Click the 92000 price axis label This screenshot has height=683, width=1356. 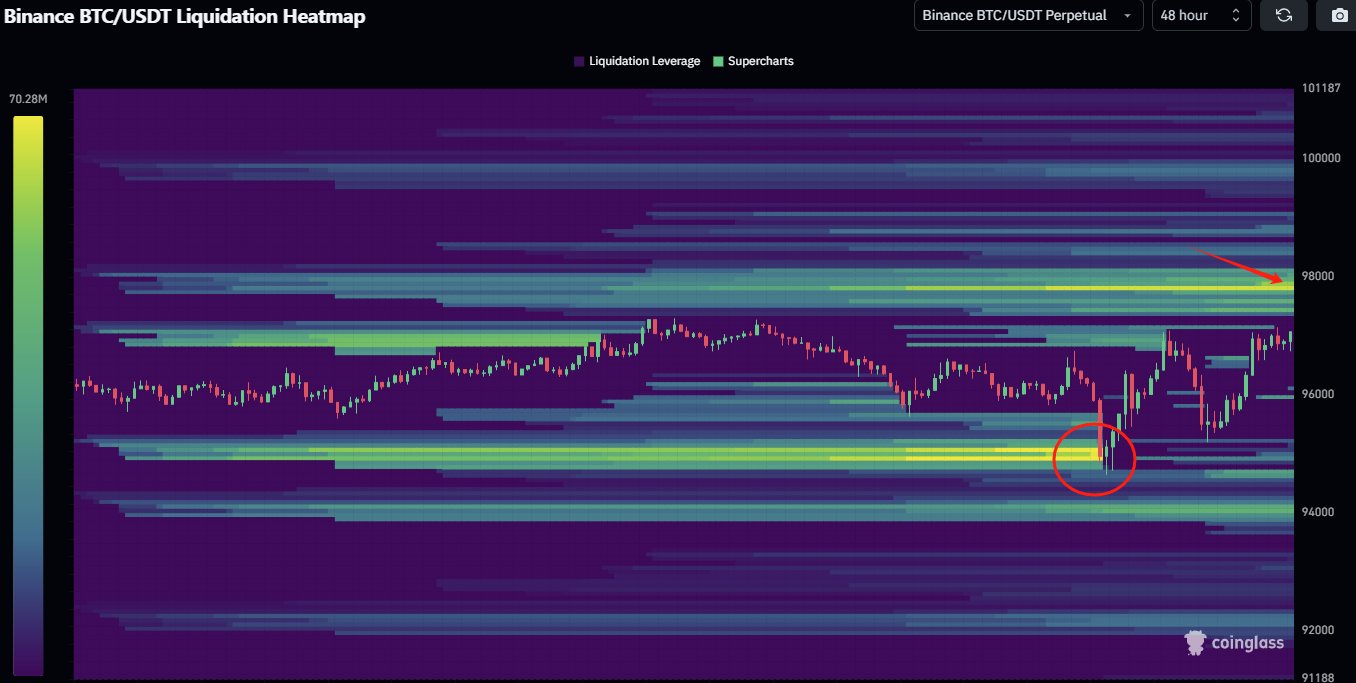pyautogui.click(x=1316, y=630)
